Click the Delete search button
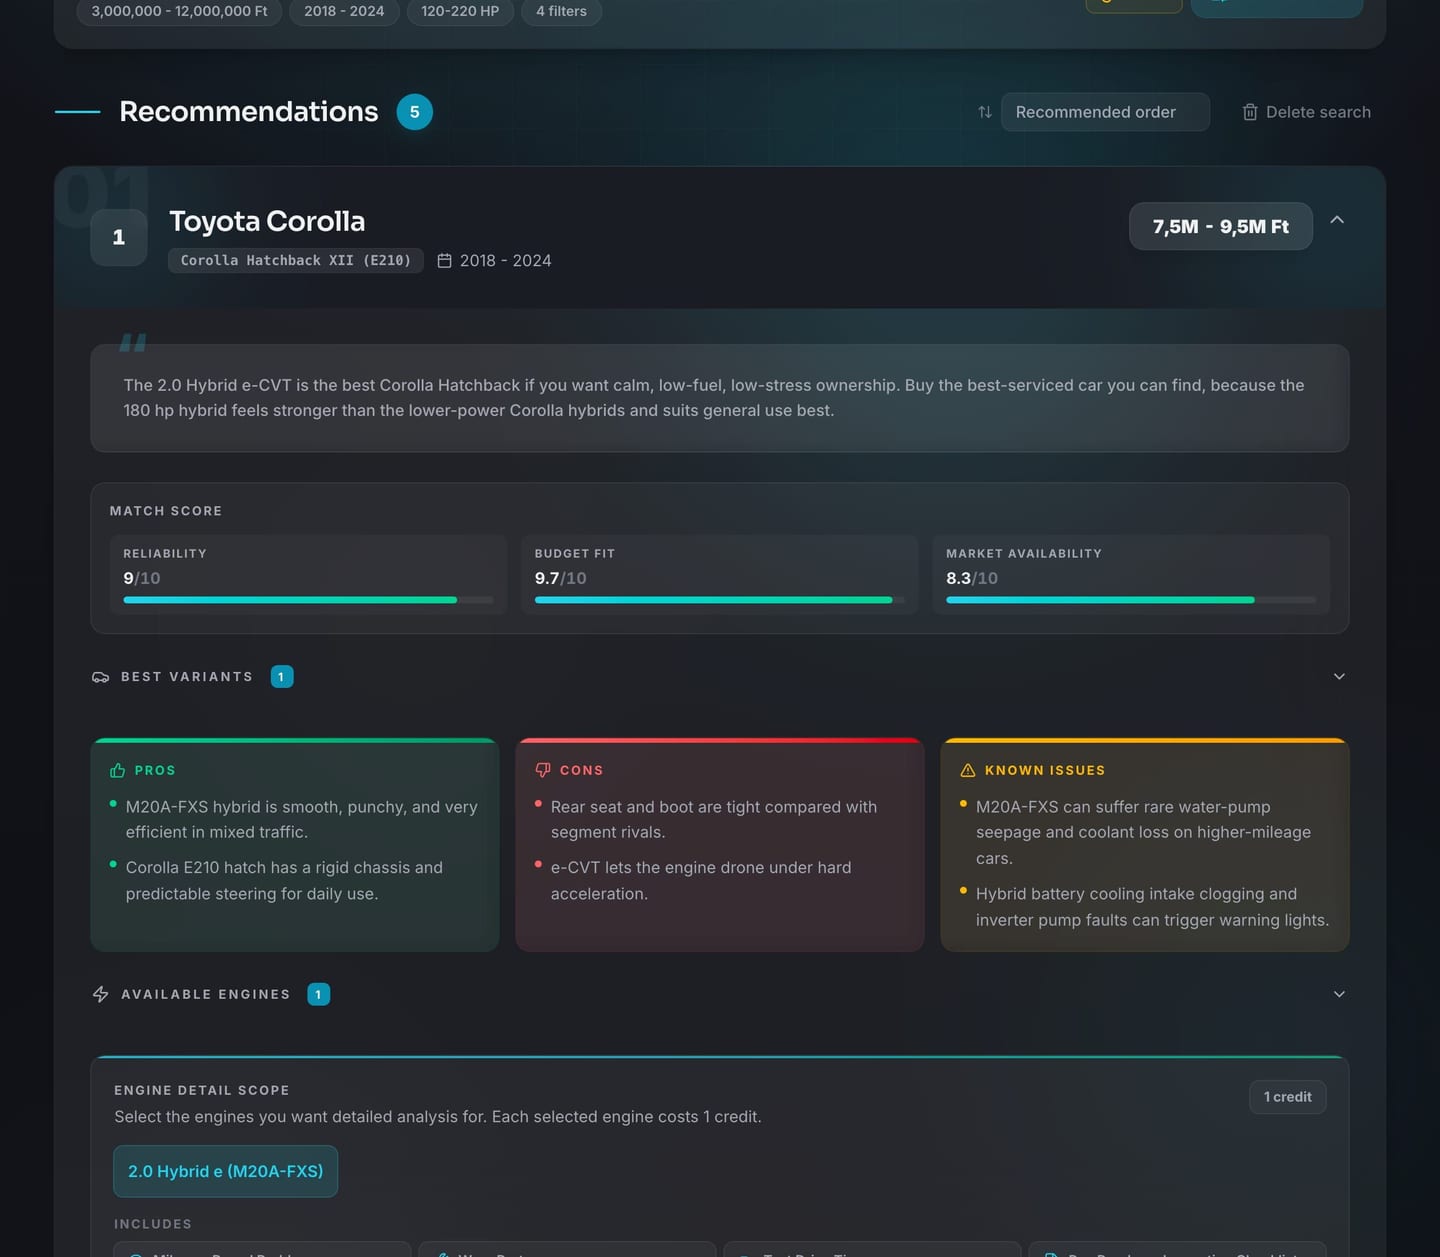This screenshot has width=1440, height=1257. point(1306,112)
